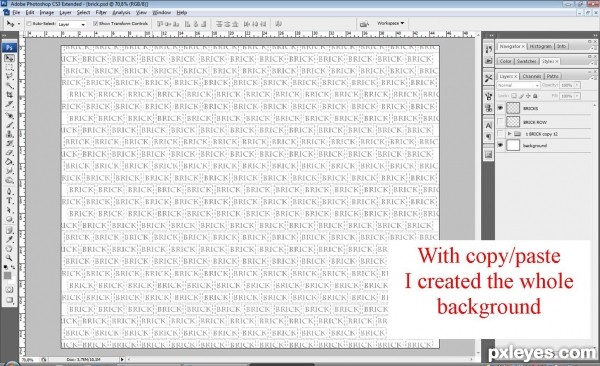The width and height of the screenshot is (600, 366).
Task: Open the Tool Presets dock icon
Action: 488,78
